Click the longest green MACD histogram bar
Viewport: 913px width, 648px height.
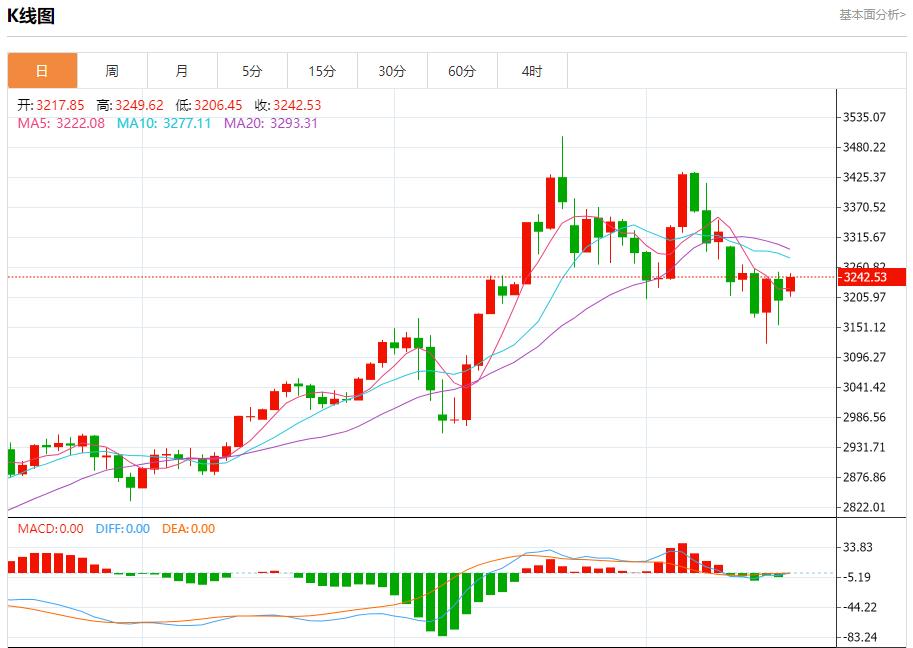click(x=442, y=603)
